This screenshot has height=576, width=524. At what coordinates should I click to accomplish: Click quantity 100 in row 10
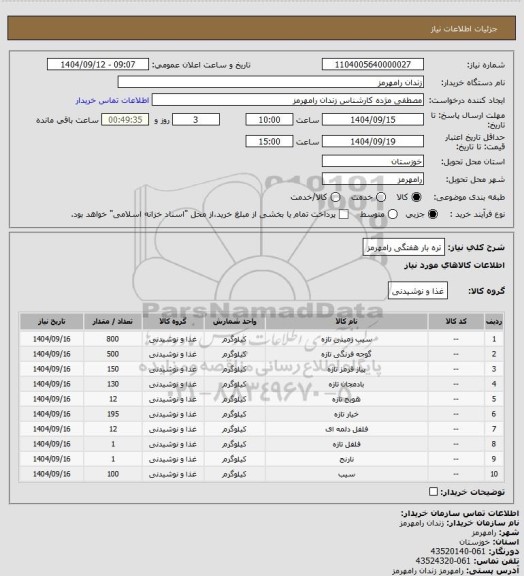113,474
